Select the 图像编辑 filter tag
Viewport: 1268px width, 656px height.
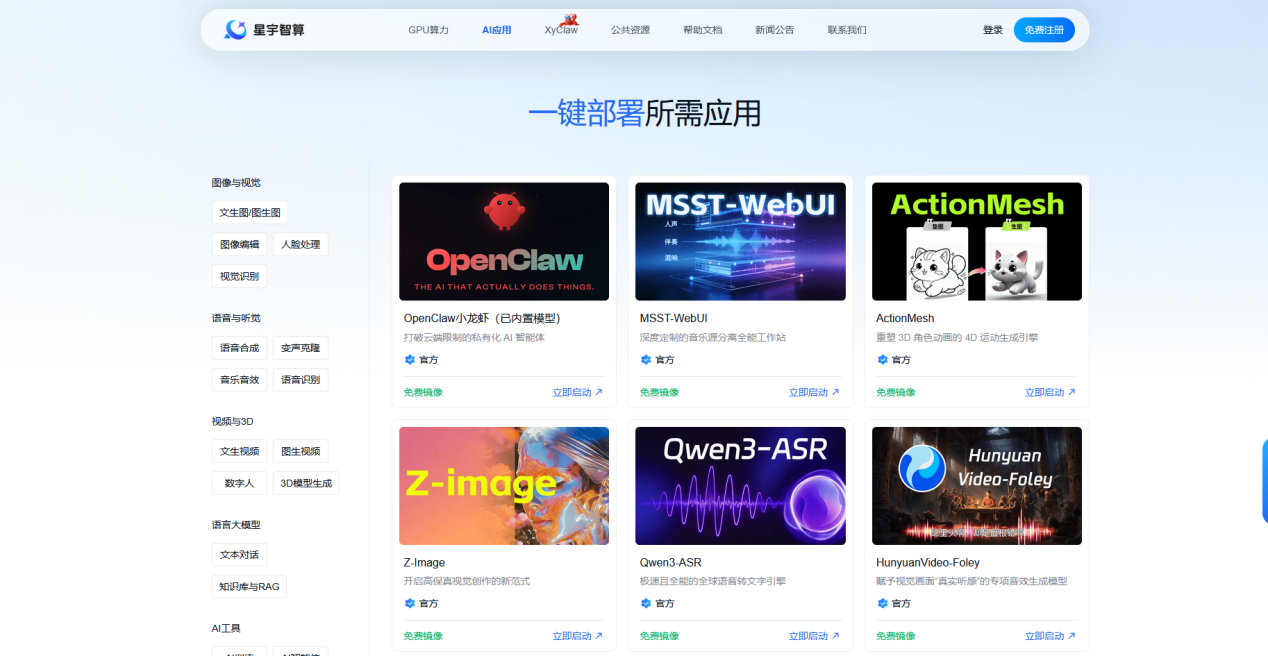[x=240, y=244]
